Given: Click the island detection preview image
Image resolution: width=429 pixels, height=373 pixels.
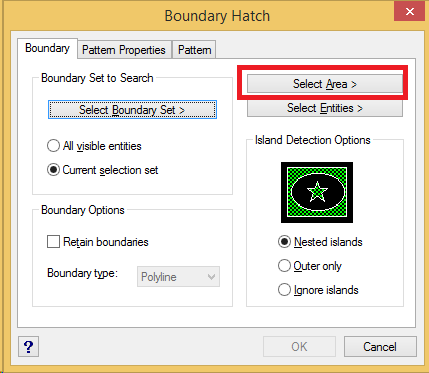Looking at the screenshot, I should [317, 192].
